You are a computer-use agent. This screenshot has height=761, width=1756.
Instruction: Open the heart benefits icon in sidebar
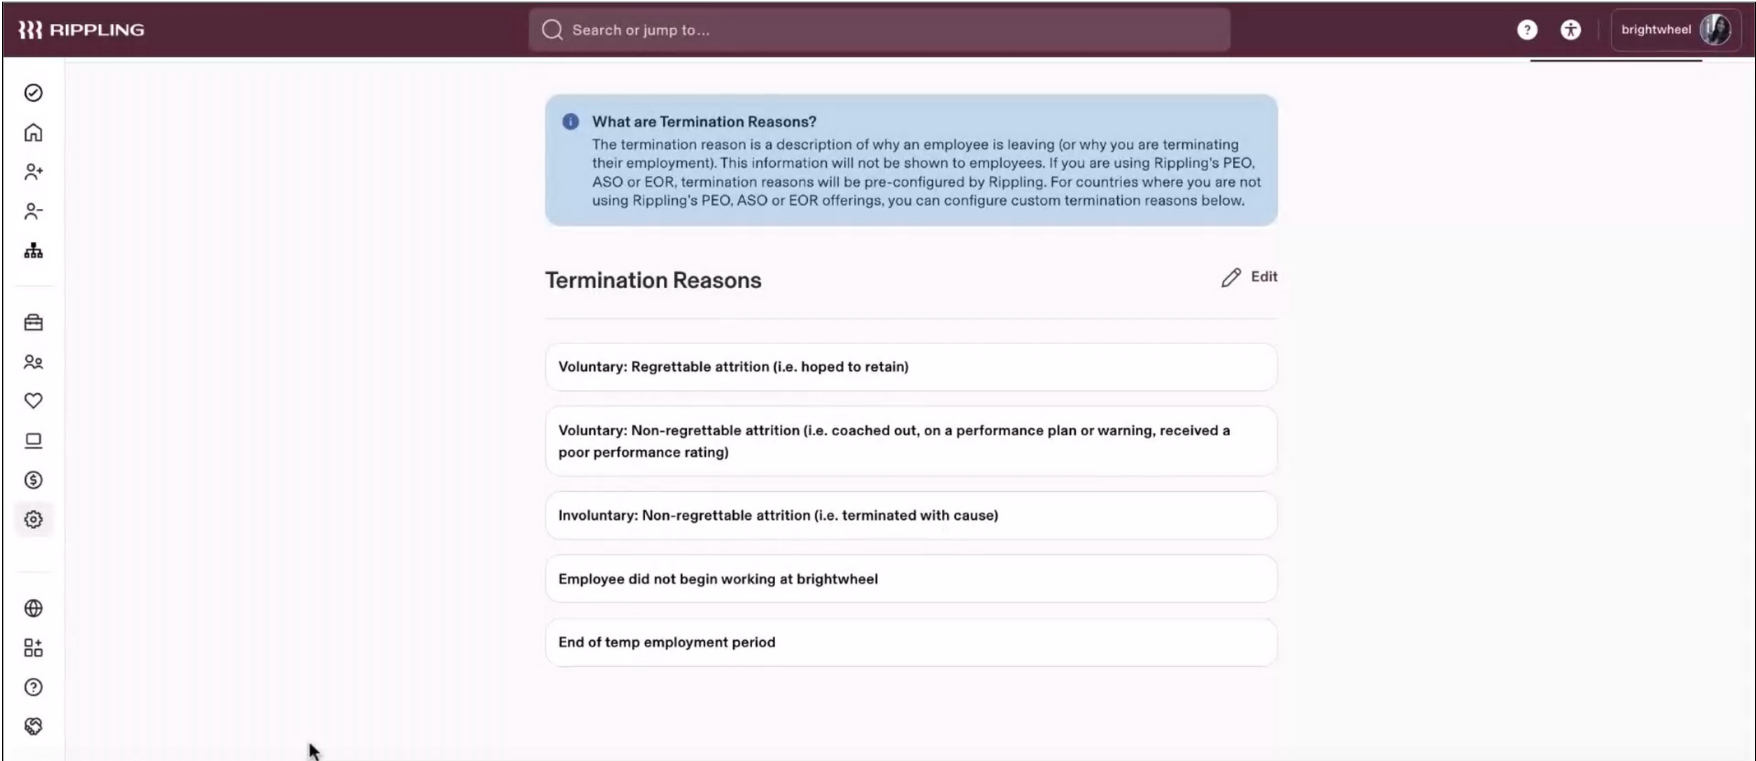coord(33,401)
